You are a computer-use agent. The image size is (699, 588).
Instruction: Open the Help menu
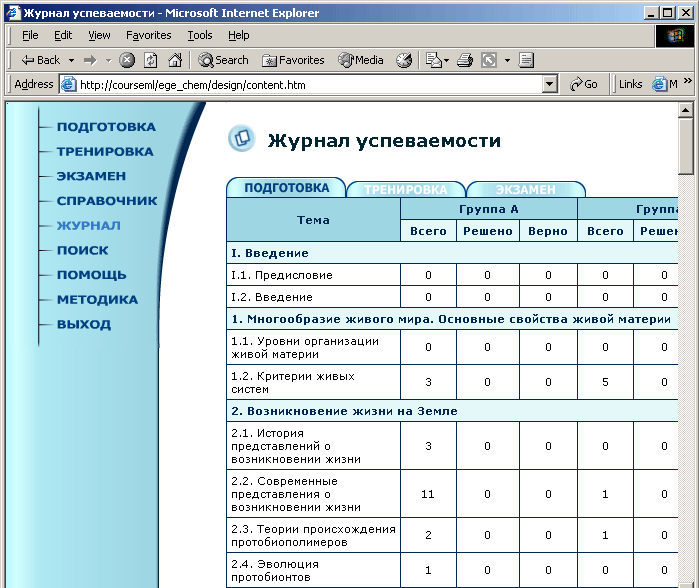point(238,35)
